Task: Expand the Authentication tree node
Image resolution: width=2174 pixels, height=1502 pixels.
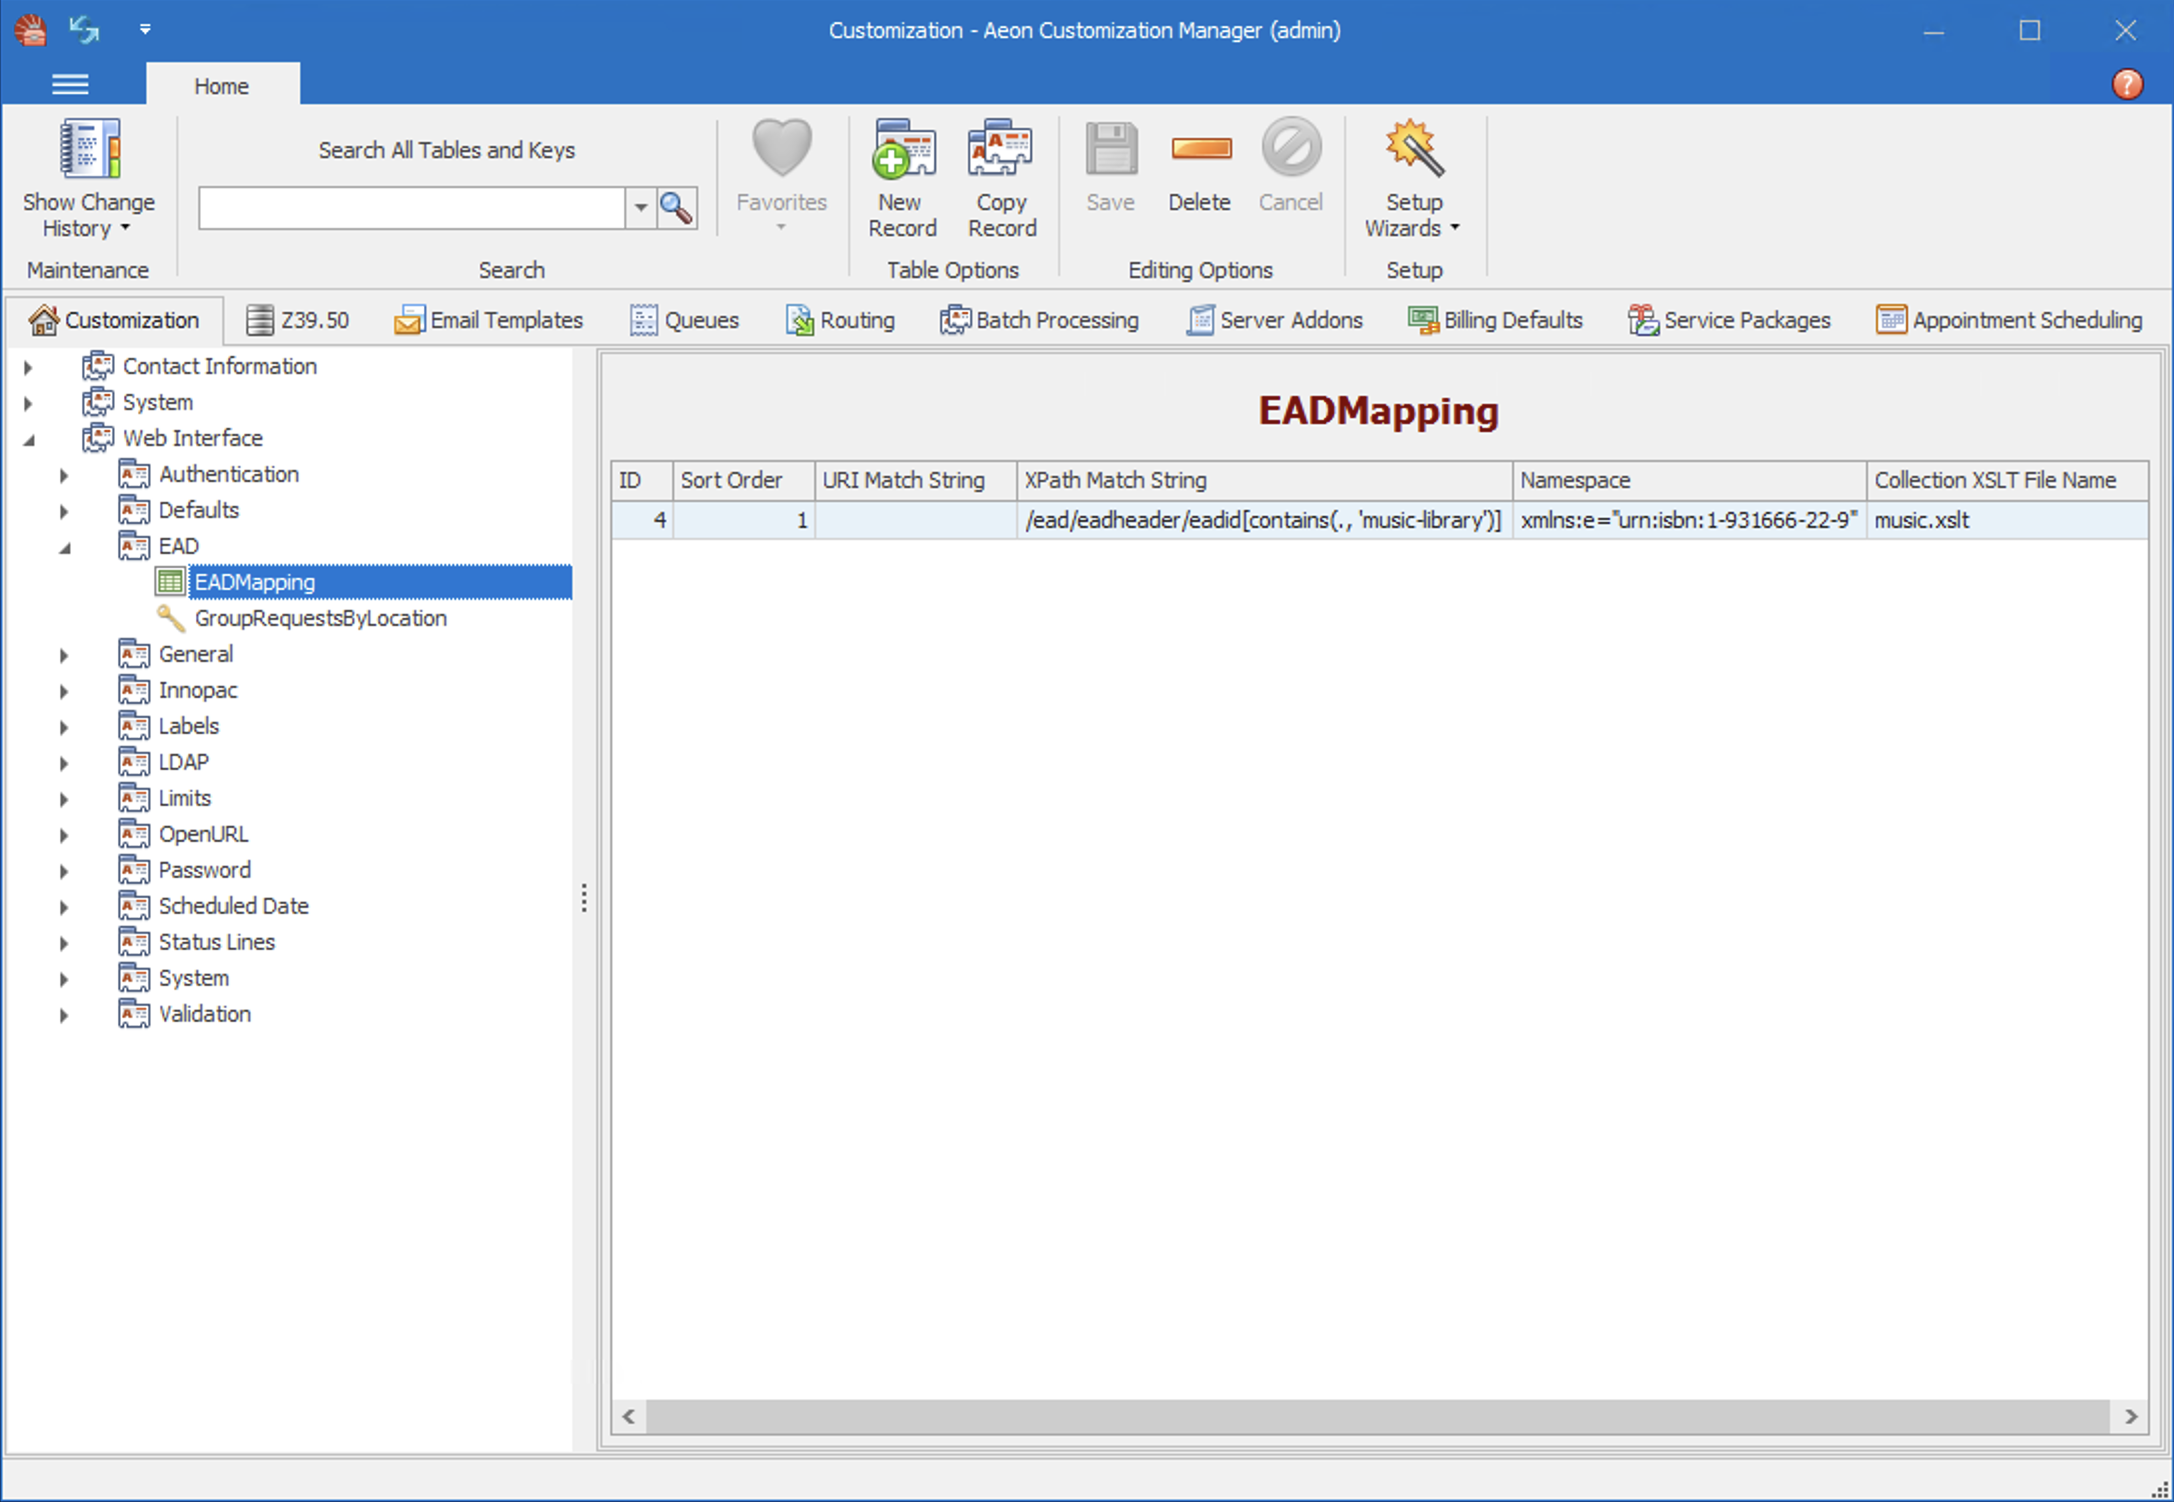Action: pyautogui.click(x=64, y=474)
